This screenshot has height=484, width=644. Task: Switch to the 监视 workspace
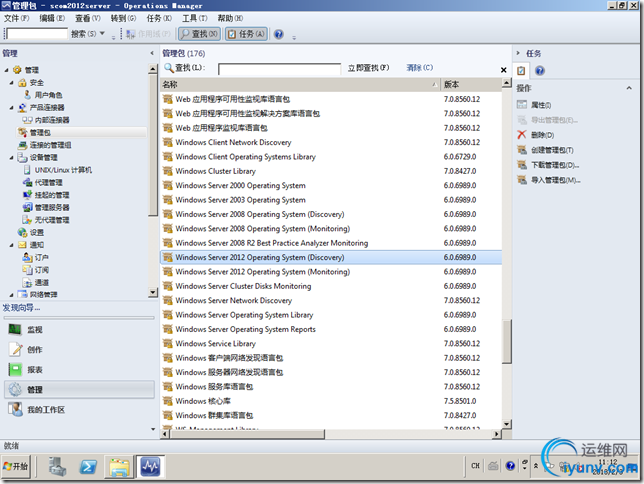tap(79, 330)
